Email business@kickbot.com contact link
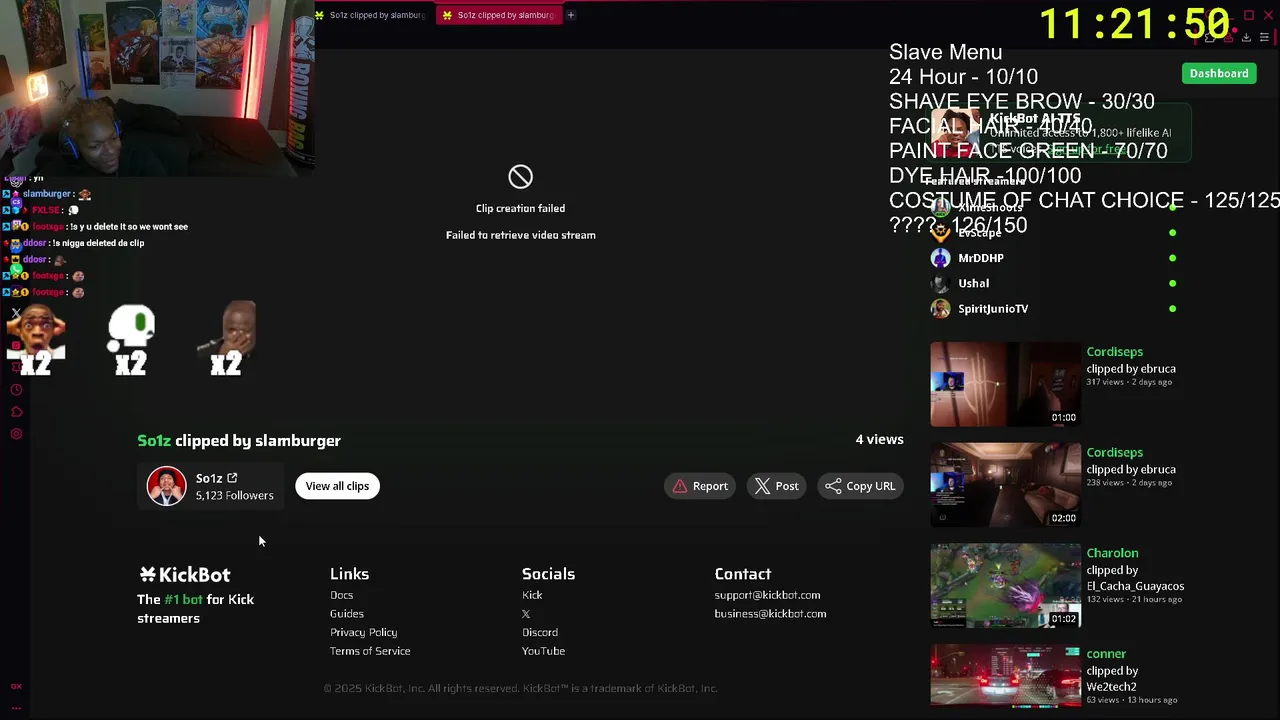This screenshot has width=1280, height=720. pyautogui.click(x=770, y=614)
